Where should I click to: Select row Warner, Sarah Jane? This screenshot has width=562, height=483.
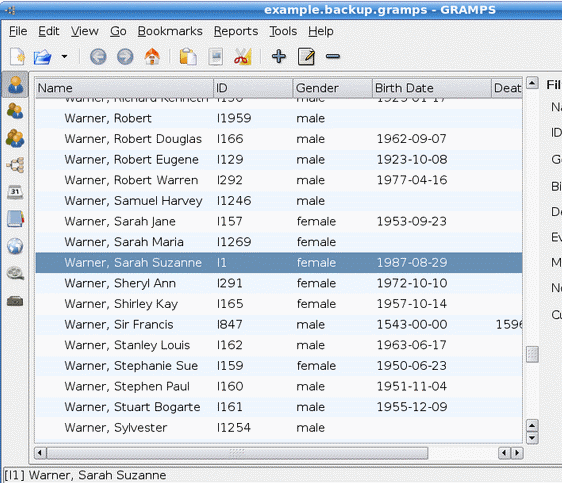tap(278, 221)
